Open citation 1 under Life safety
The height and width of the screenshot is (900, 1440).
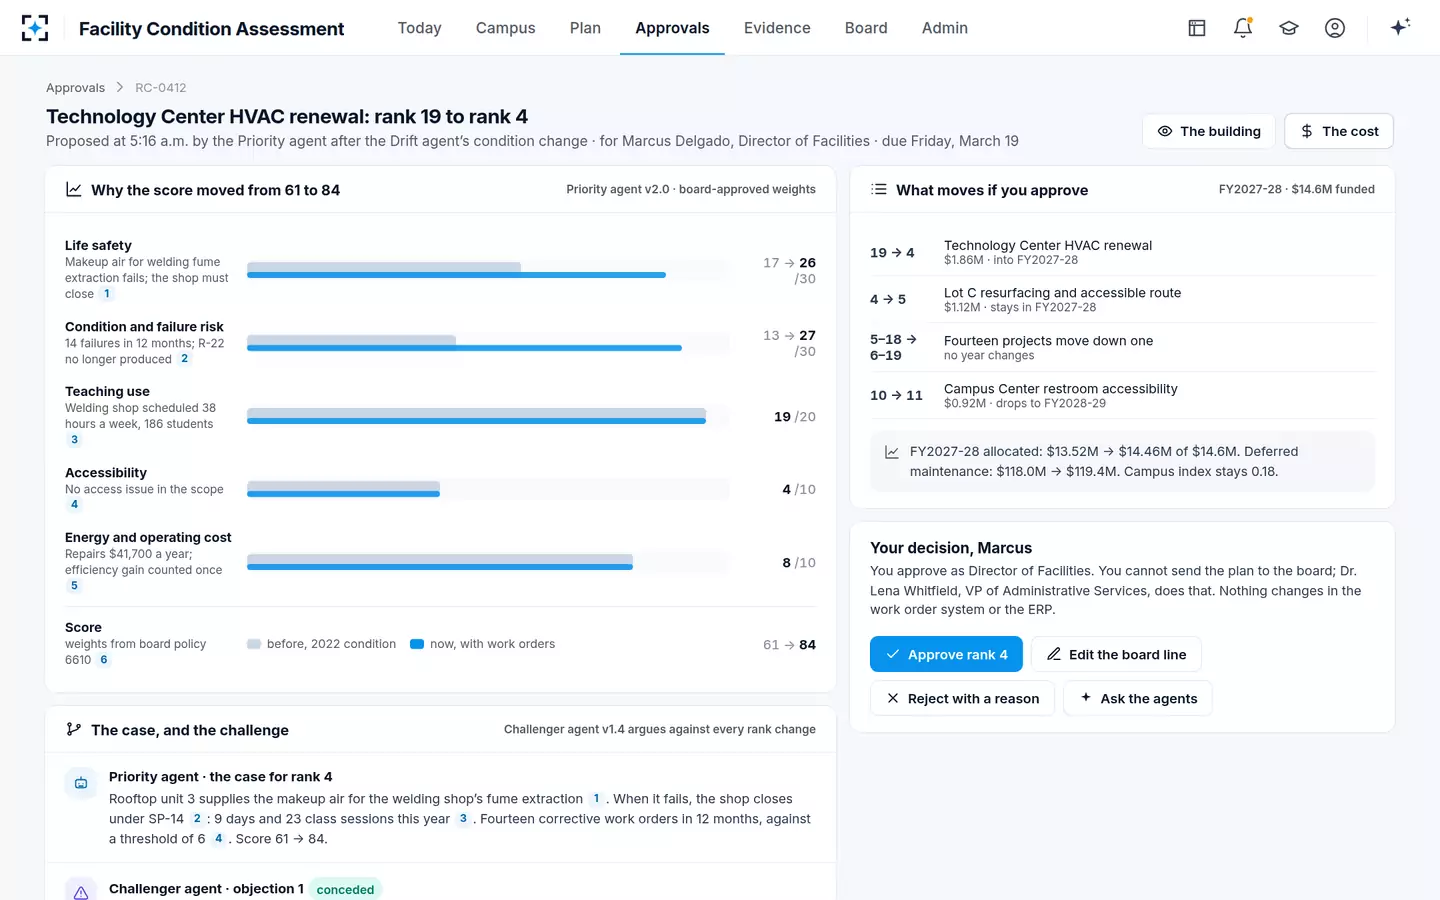[x=107, y=294]
